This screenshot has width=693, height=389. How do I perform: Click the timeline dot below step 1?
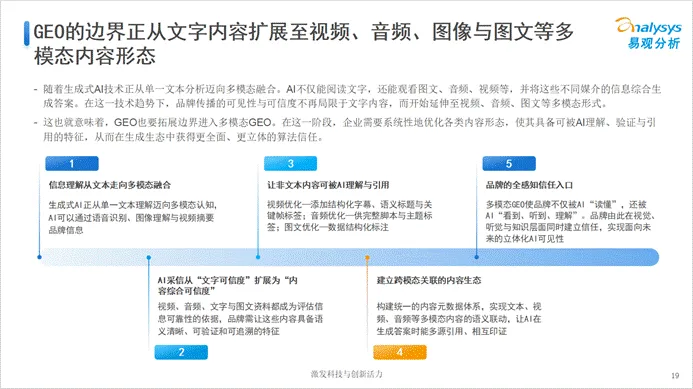click(39, 257)
